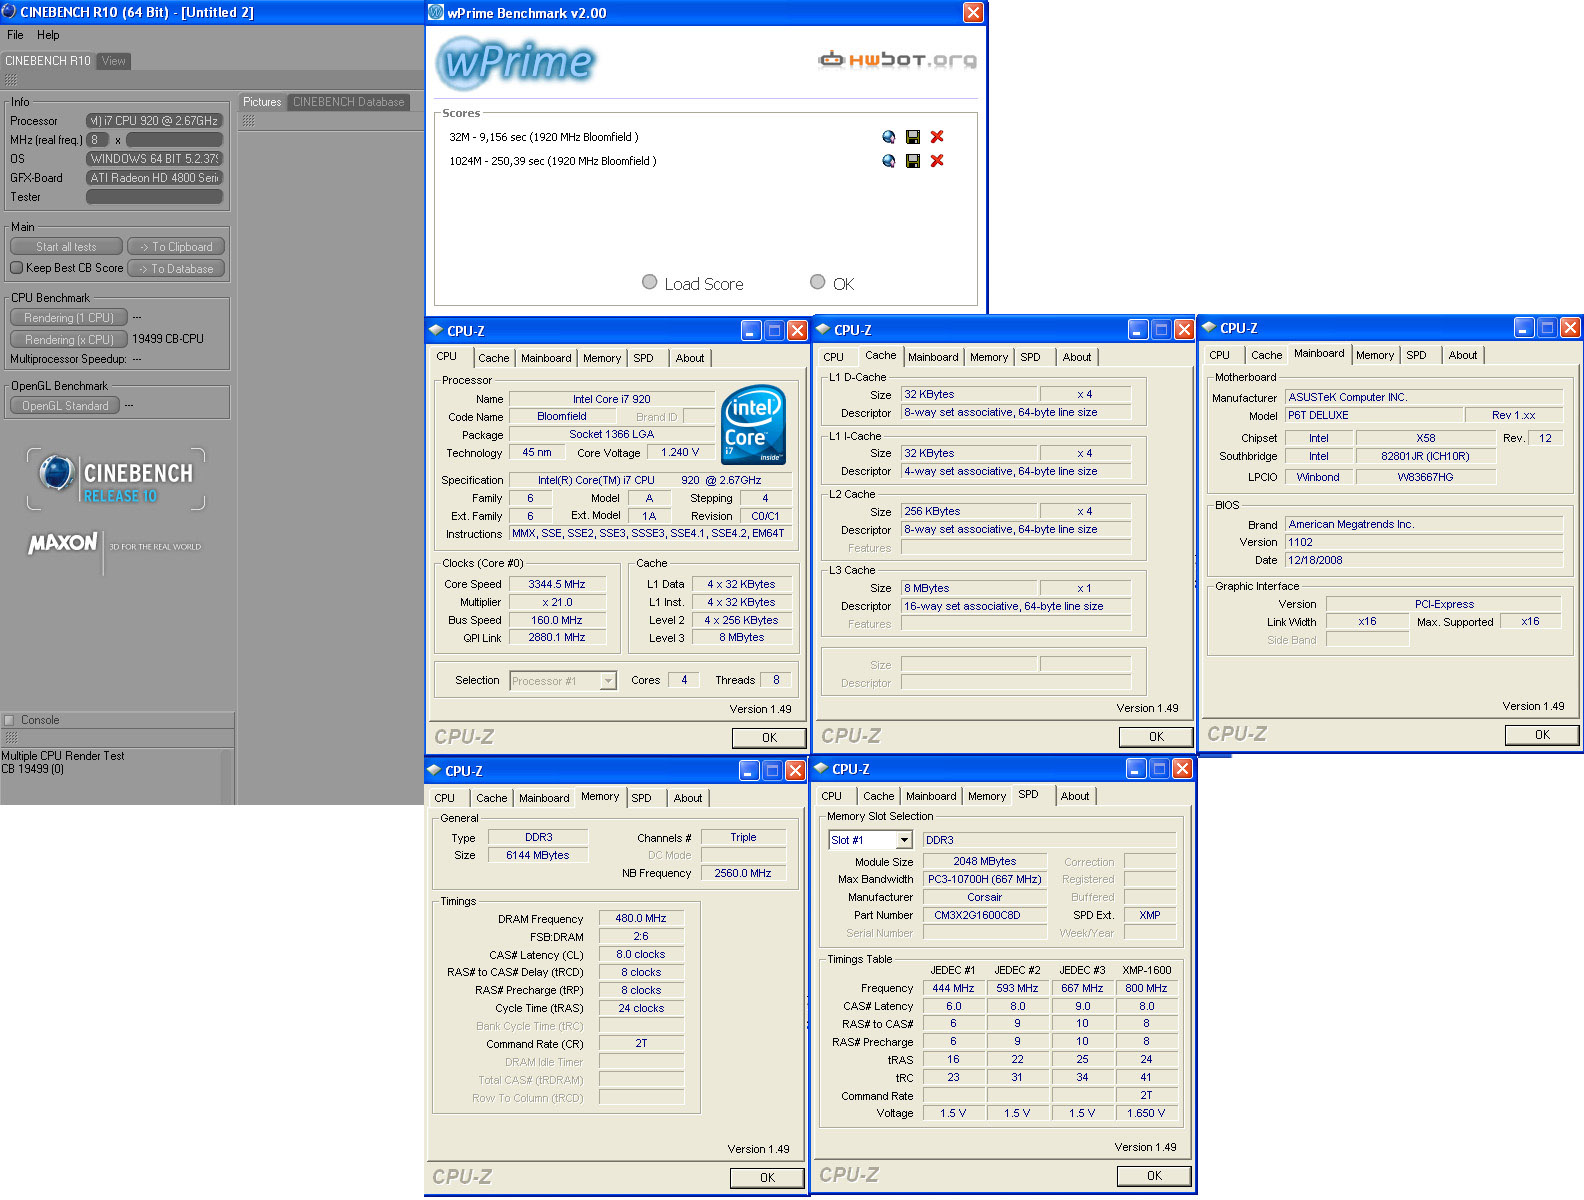Toggle Keep Best CB Score checkbox
1584x1200 pixels.
[x=17, y=268]
